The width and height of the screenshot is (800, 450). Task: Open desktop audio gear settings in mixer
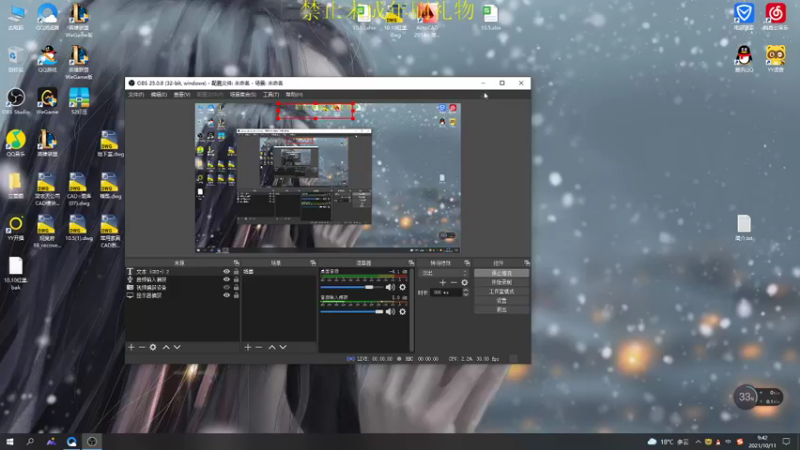(x=403, y=287)
